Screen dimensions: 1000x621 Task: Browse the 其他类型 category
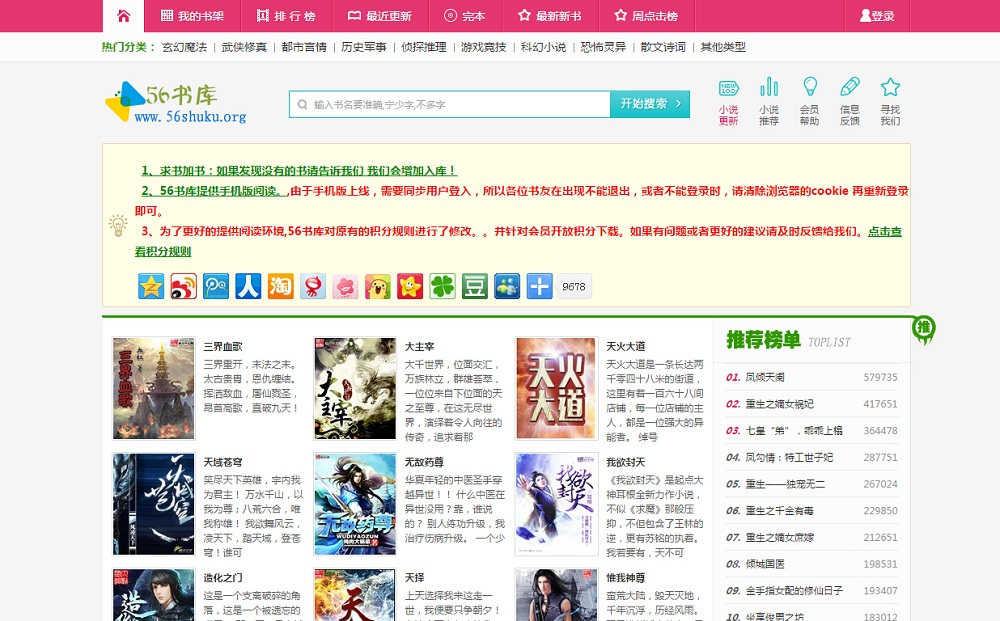[723, 47]
